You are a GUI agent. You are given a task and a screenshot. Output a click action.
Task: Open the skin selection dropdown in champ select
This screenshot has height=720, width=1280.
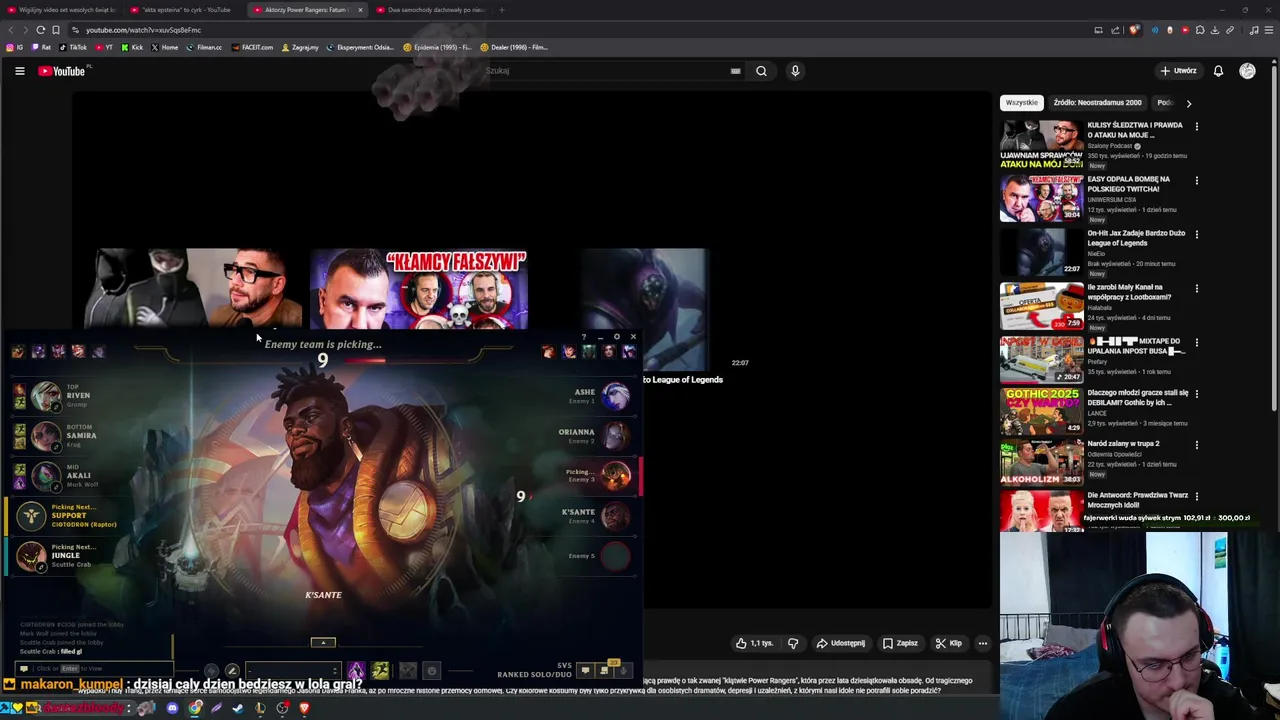tap(291, 670)
